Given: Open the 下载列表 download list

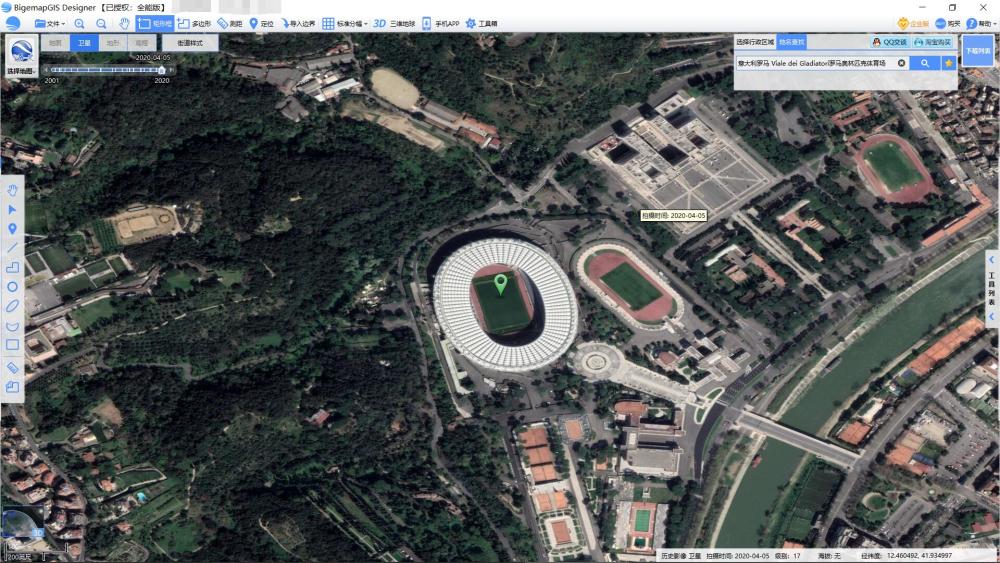Looking at the screenshot, I should pyautogui.click(x=978, y=50).
